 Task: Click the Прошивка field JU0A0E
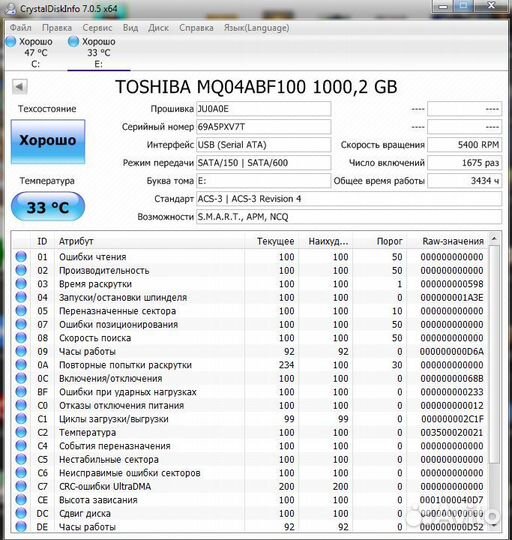pyautogui.click(x=263, y=109)
